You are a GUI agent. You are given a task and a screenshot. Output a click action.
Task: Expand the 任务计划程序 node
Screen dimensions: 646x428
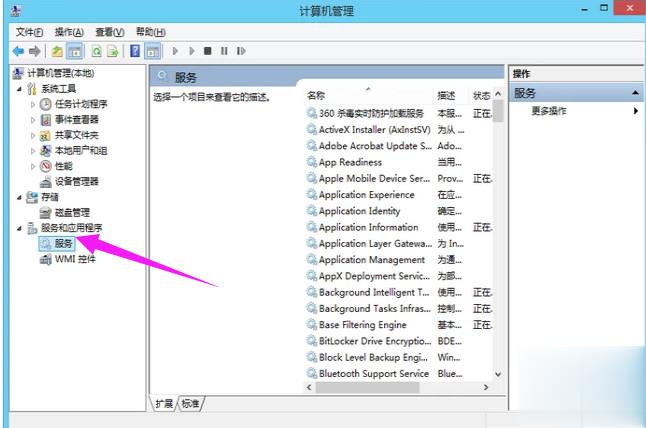pos(33,104)
